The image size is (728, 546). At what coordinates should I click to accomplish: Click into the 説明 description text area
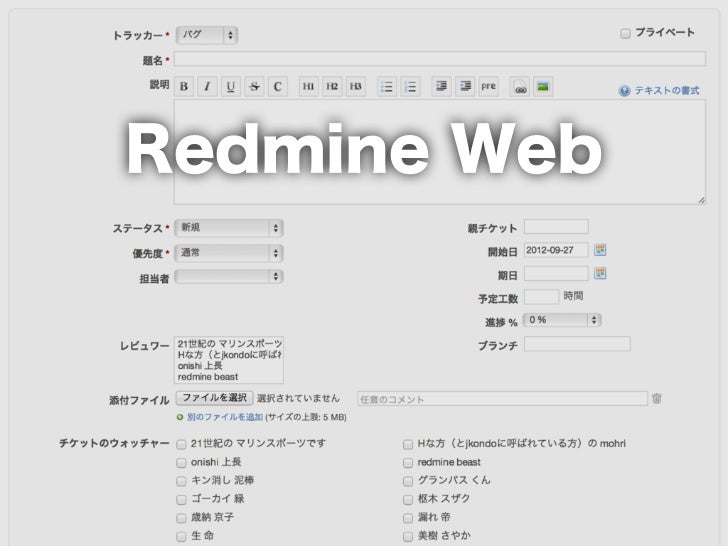[x=440, y=152]
